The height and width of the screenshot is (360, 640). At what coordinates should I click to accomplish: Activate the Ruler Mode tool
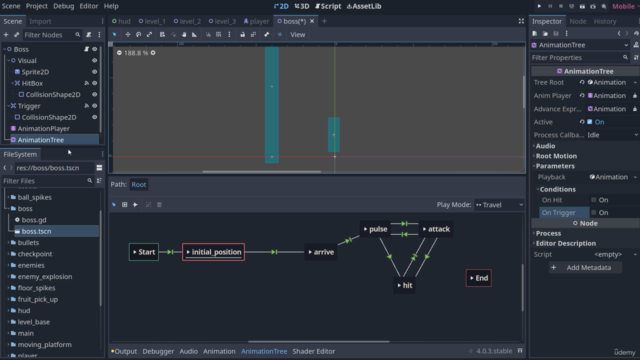click(195, 35)
